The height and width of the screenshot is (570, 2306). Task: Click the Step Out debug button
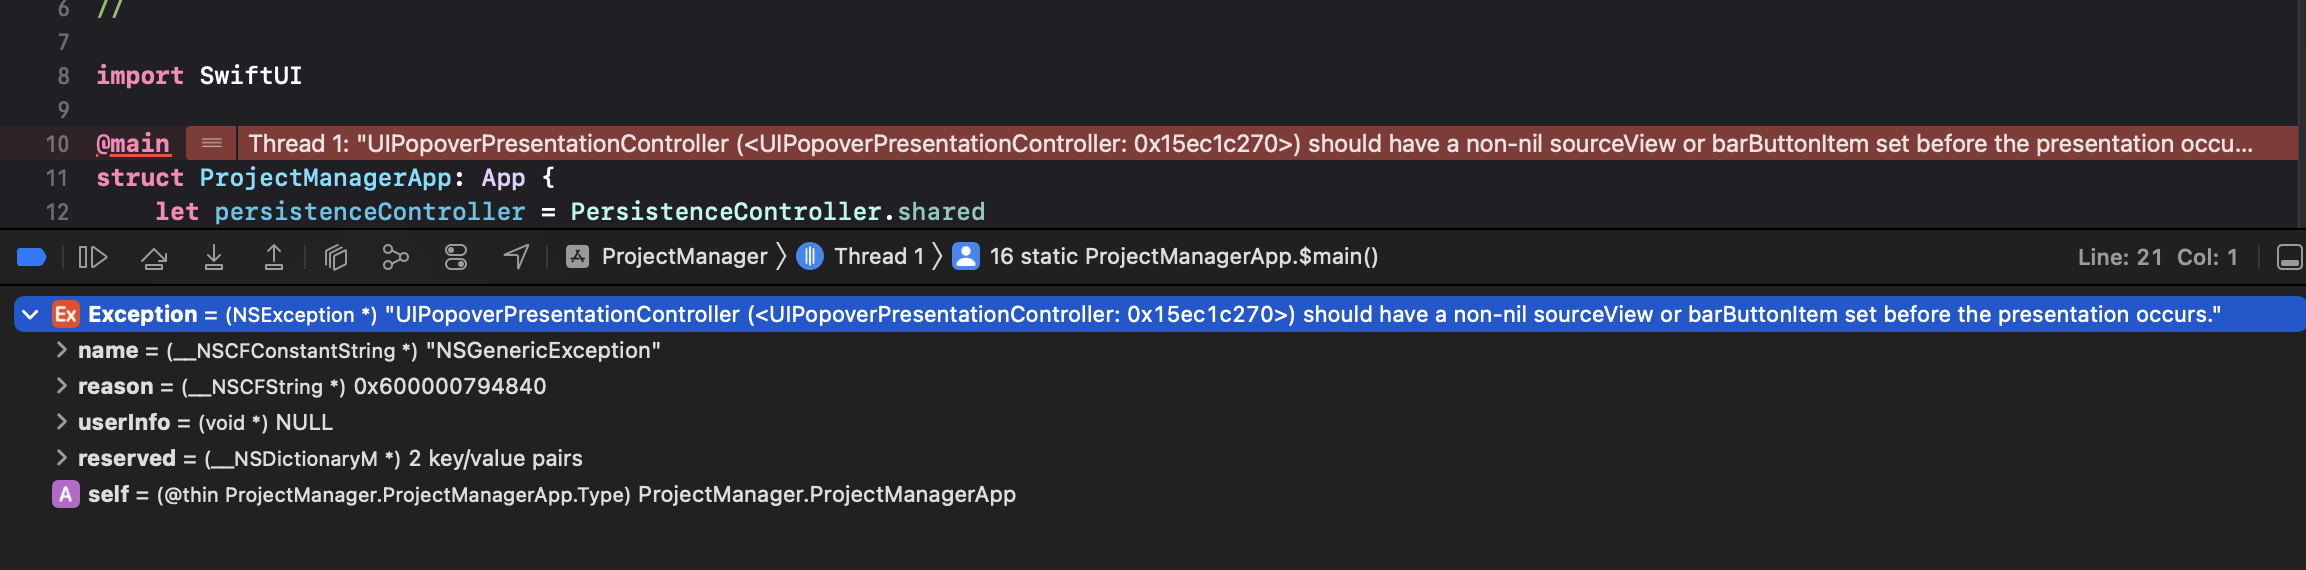pos(273,258)
